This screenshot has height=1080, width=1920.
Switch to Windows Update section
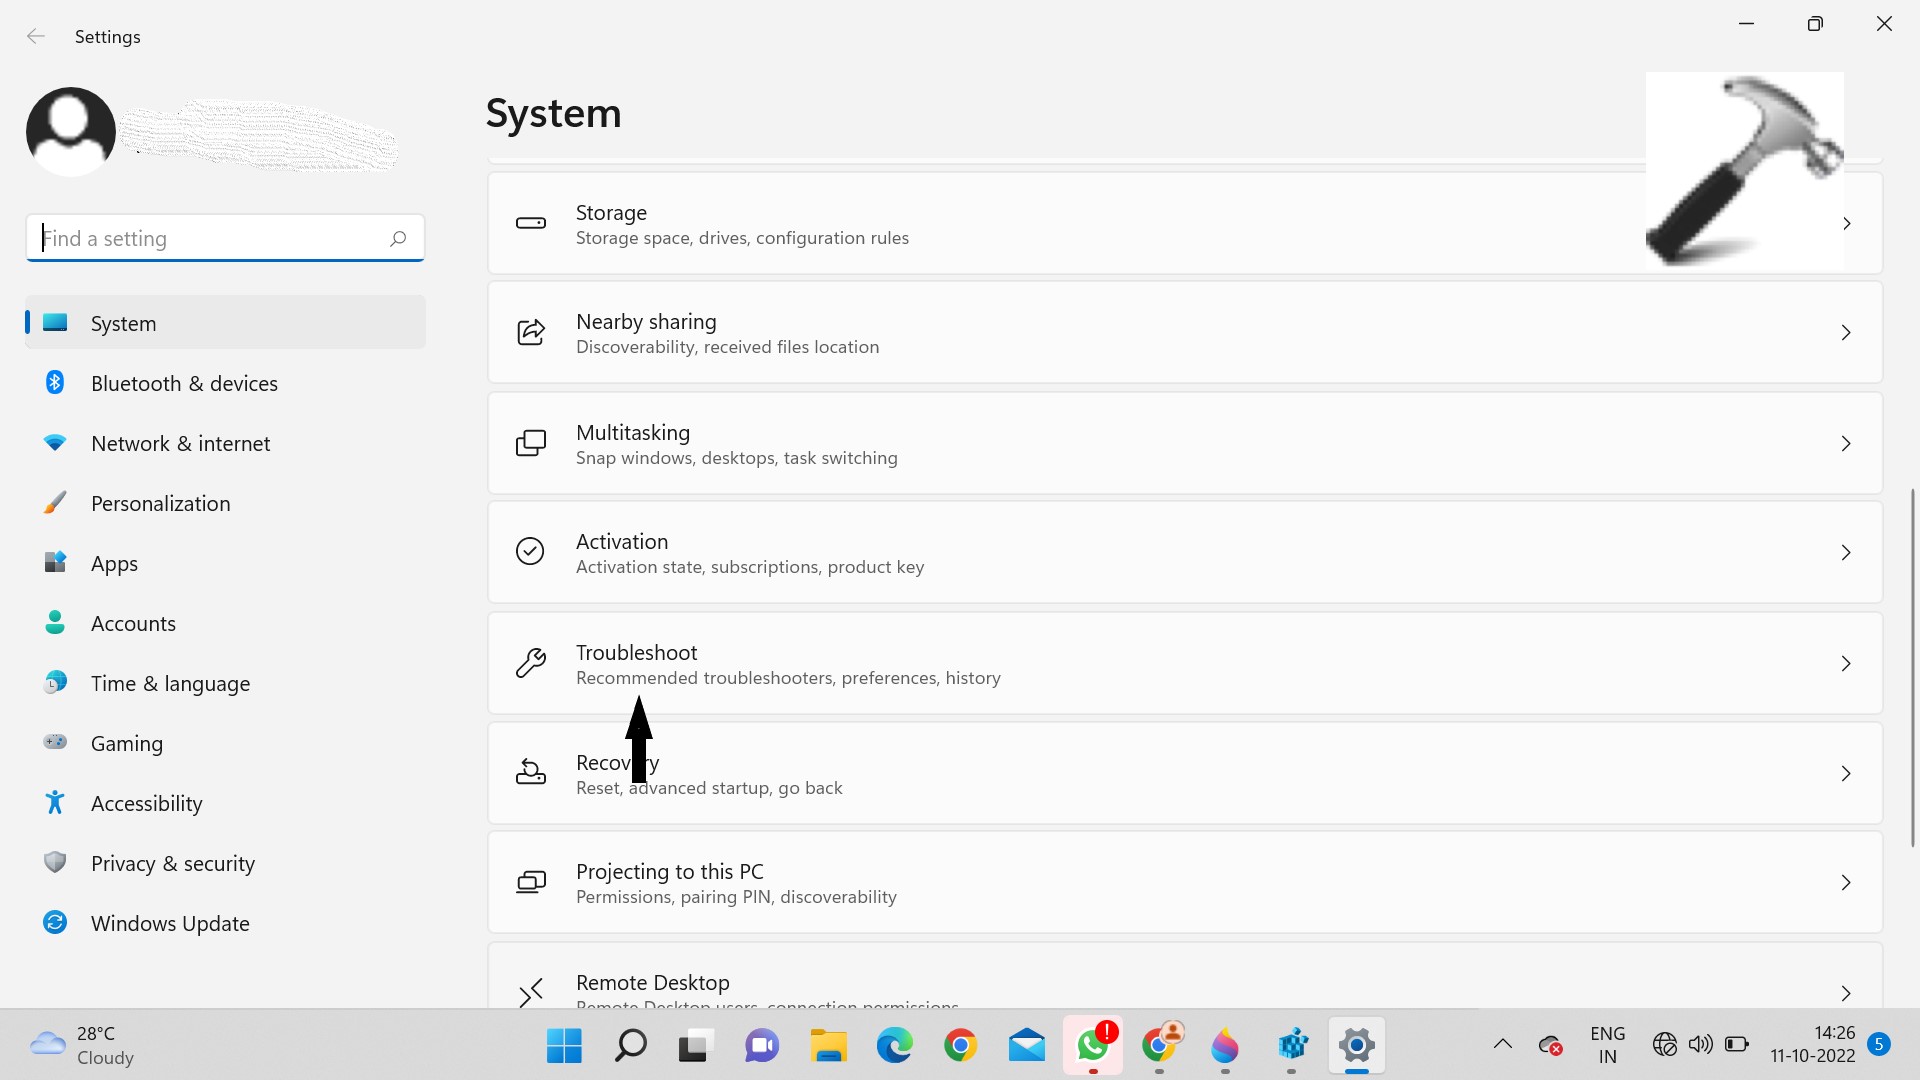[170, 923]
